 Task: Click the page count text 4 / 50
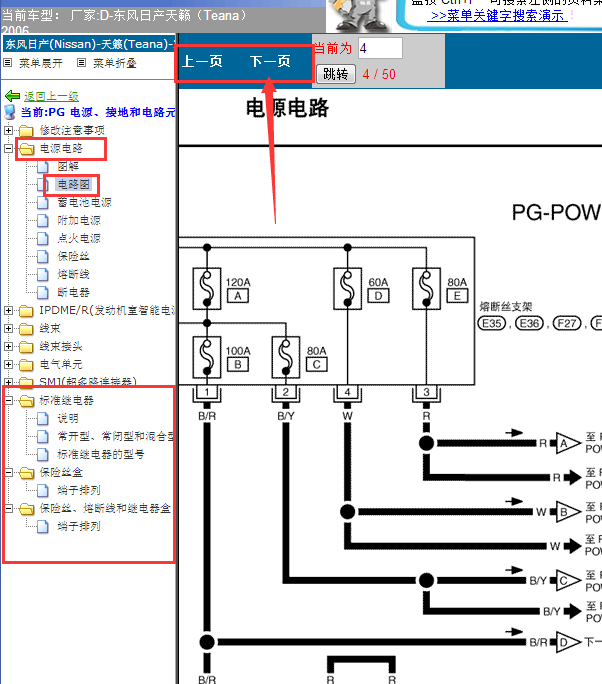tap(379, 74)
